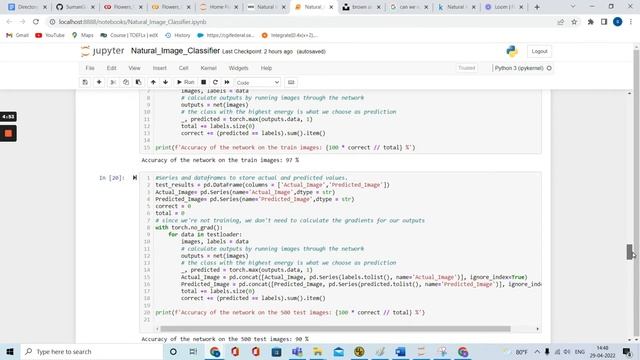
Task: Copy selected cells toolbar icon
Action: 126,82
